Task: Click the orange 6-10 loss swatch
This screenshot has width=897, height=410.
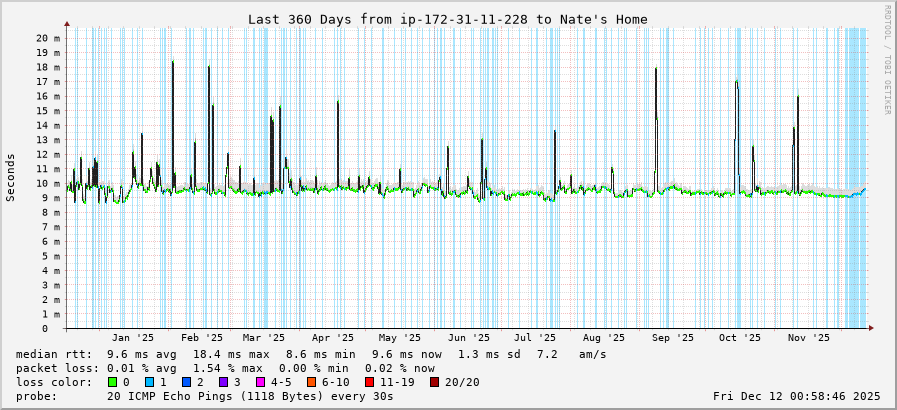Action: (311, 382)
